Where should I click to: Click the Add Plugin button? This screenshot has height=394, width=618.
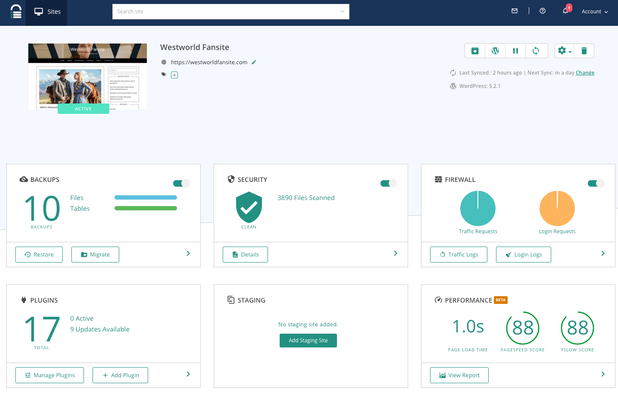point(120,375)
